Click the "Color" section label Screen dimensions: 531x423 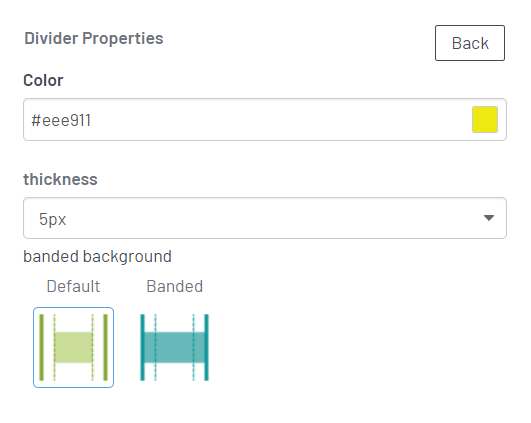(x=43, y=80)
